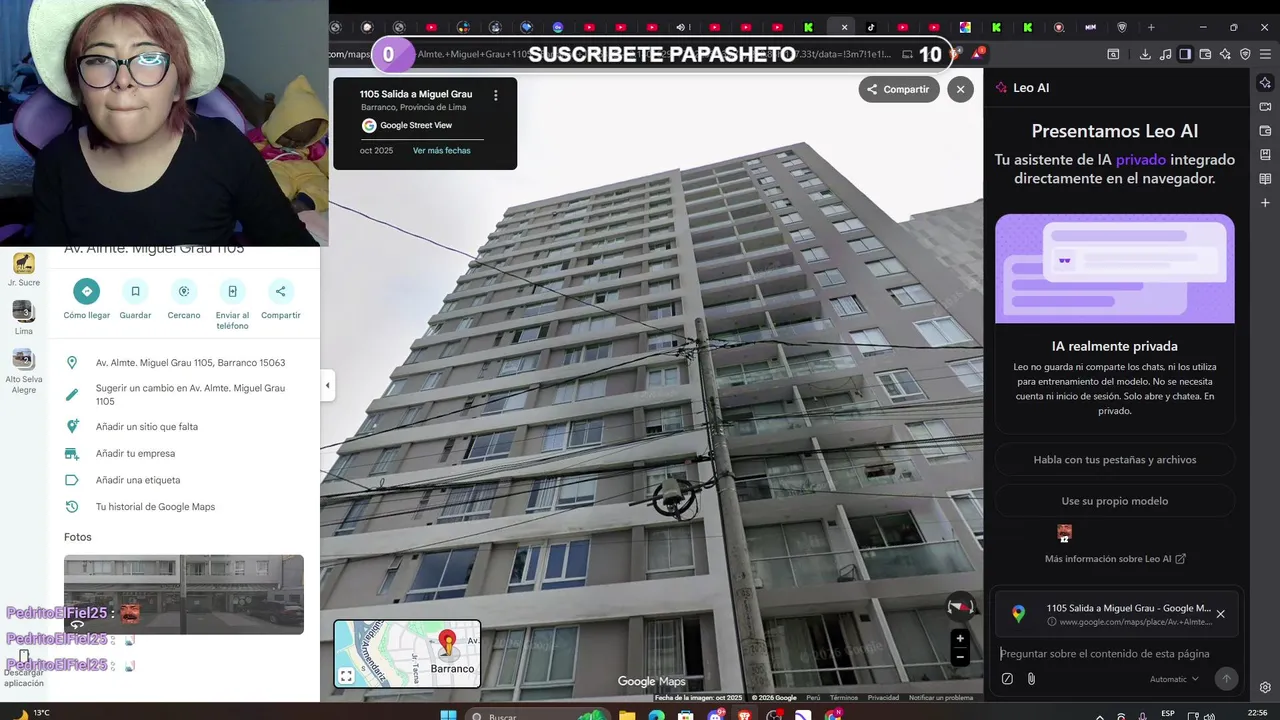
Task: Open Brave Talk video call sidebar icon
Action: pyautogui.click(x=1265, y=107)
